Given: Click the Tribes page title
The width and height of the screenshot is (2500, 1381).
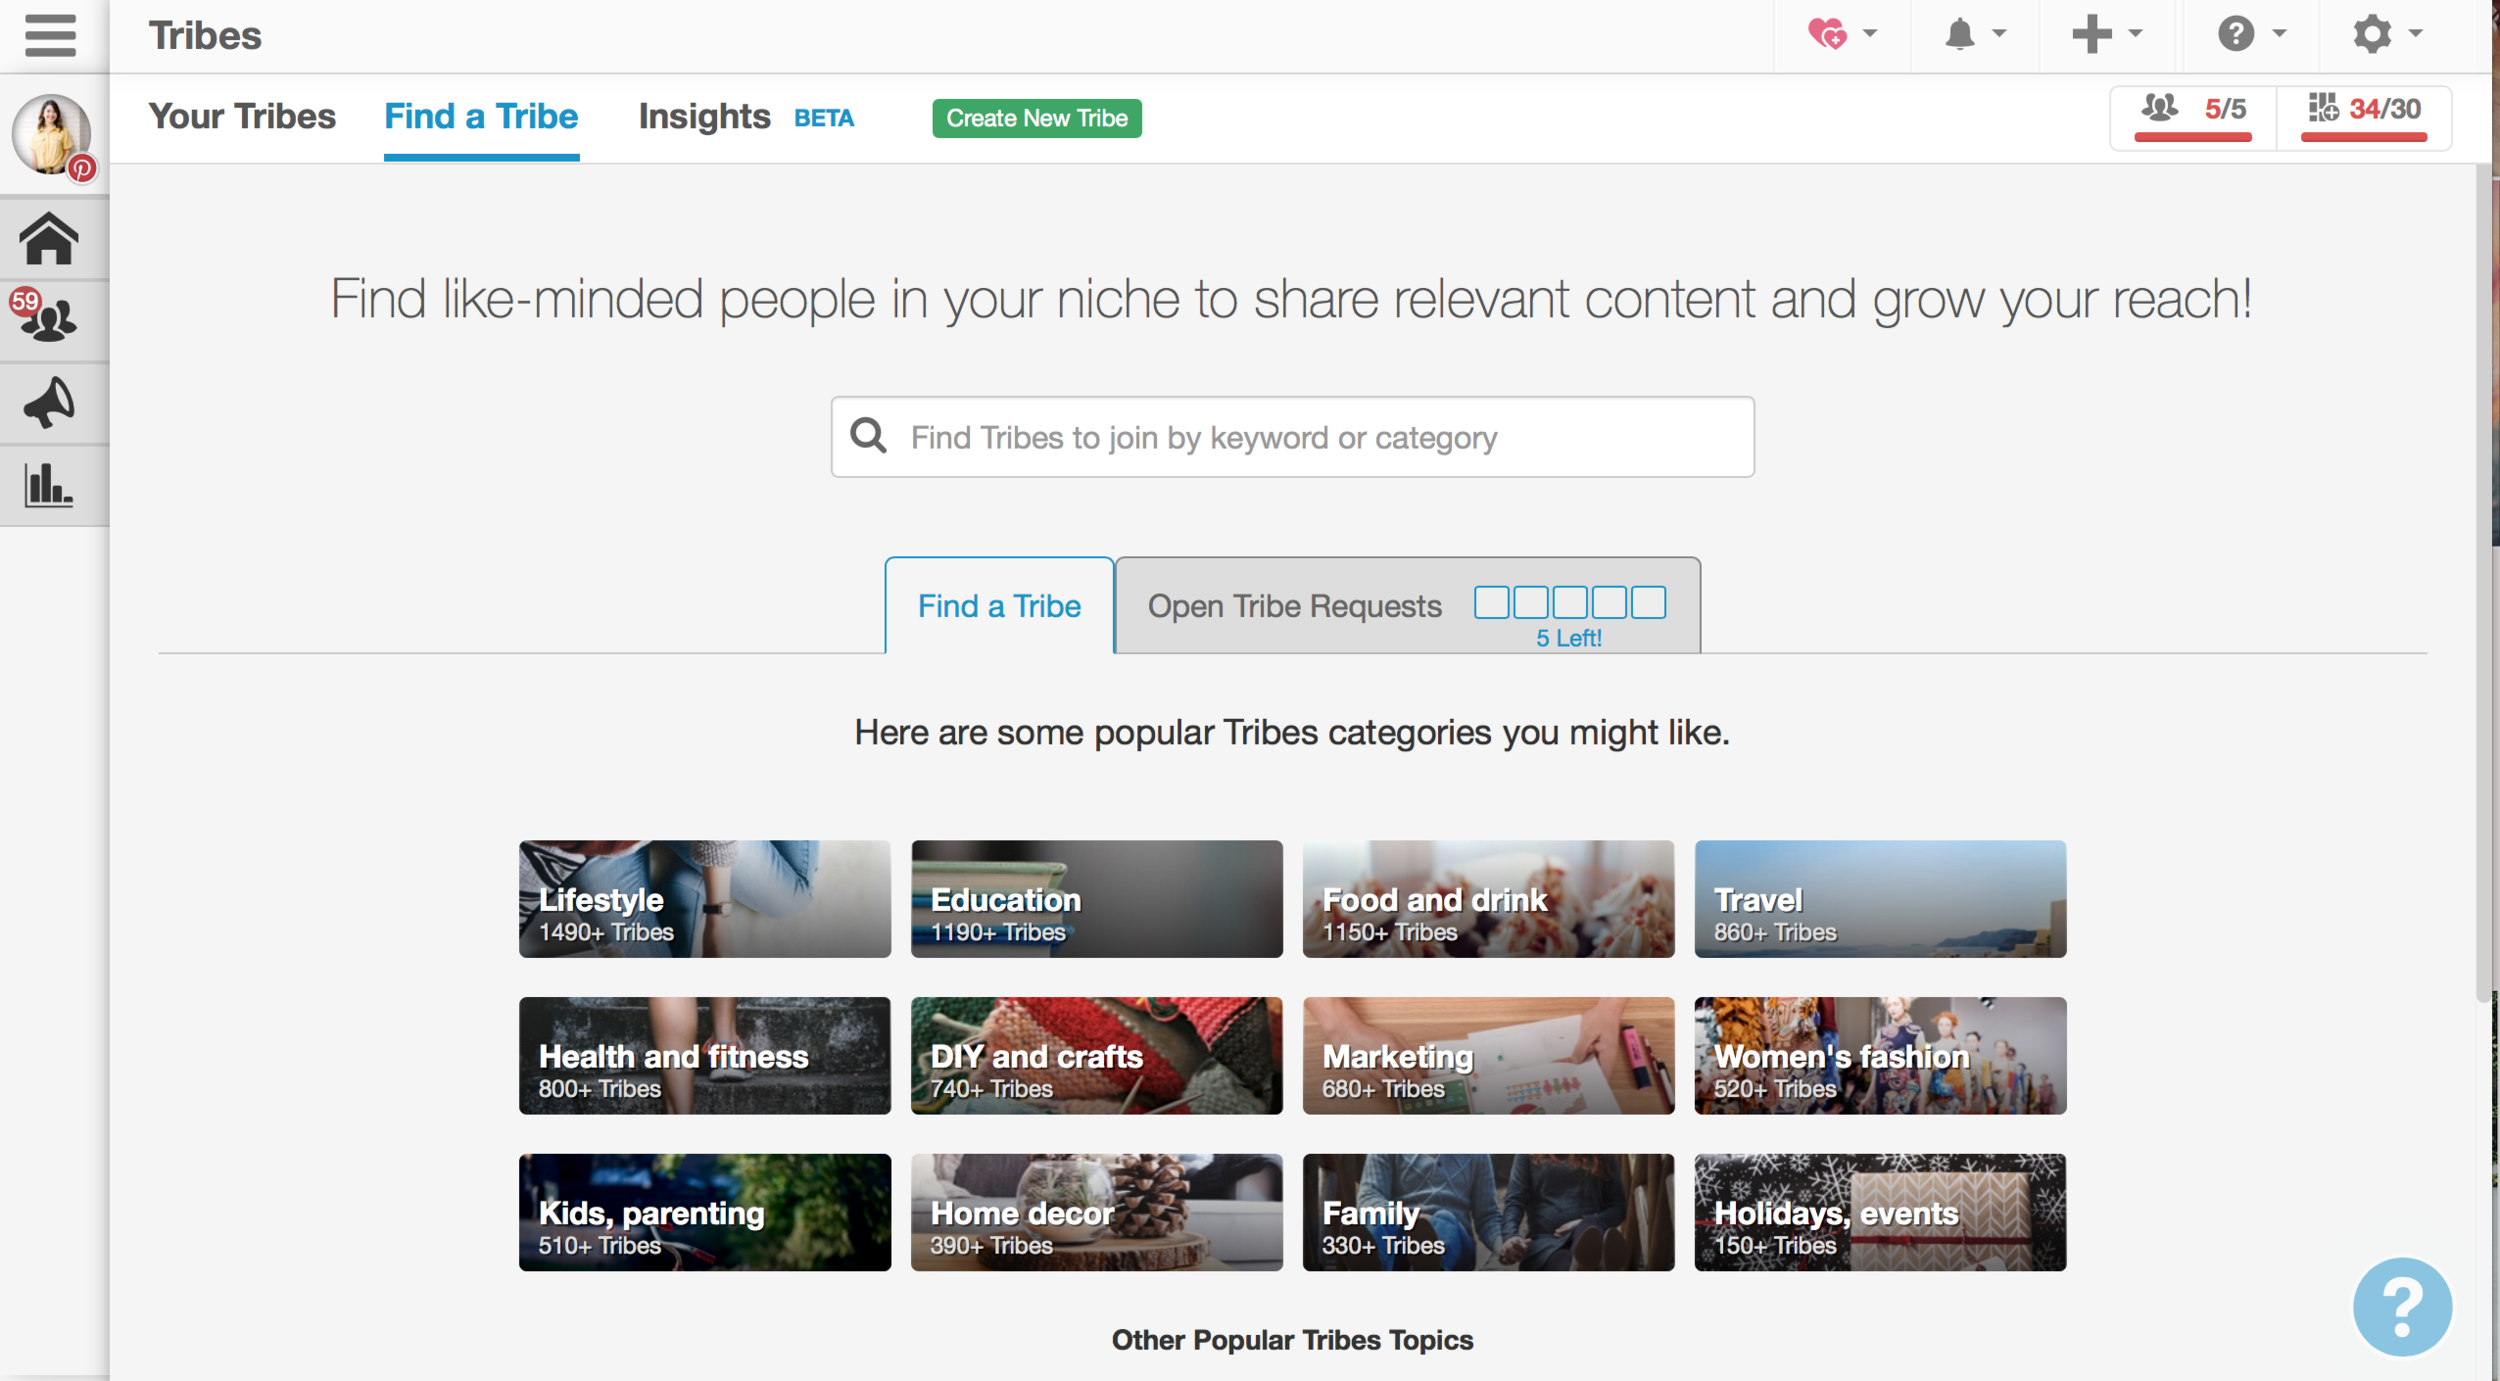Looking at the screenshot, I should 205,36.
